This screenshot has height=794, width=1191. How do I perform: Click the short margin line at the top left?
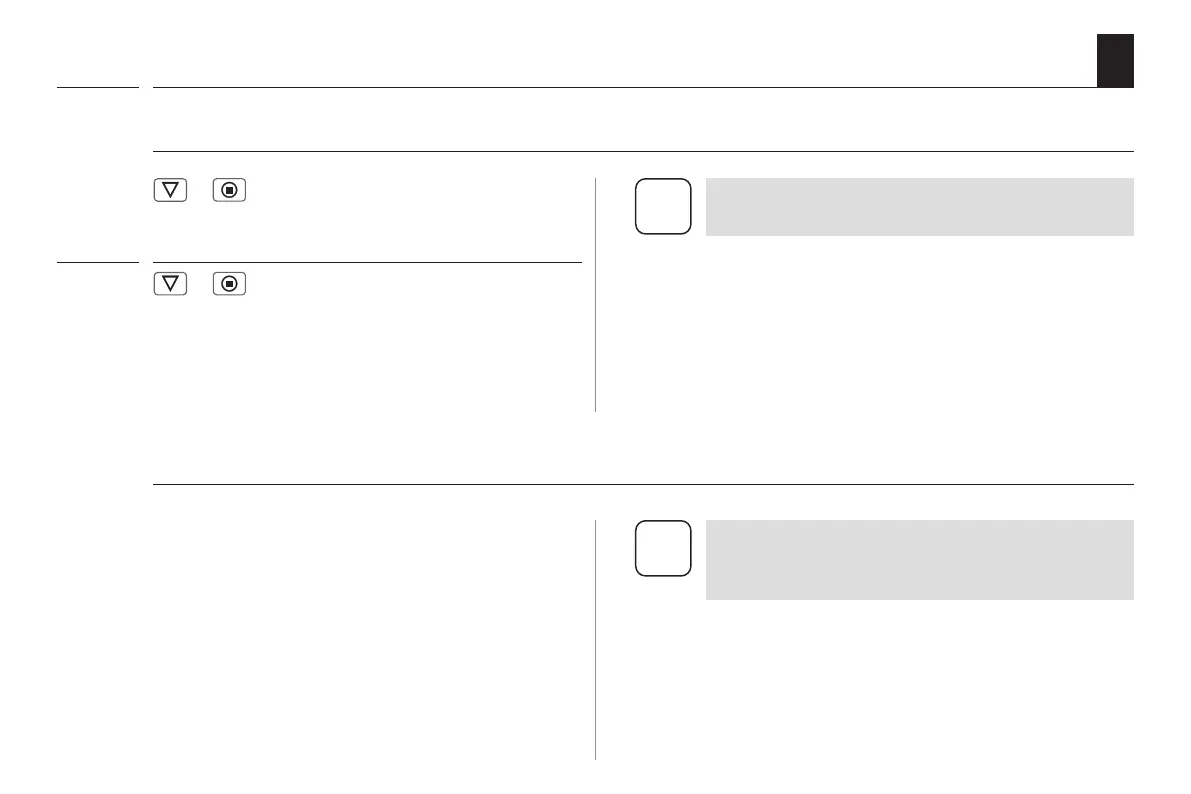tap(97, 88)
